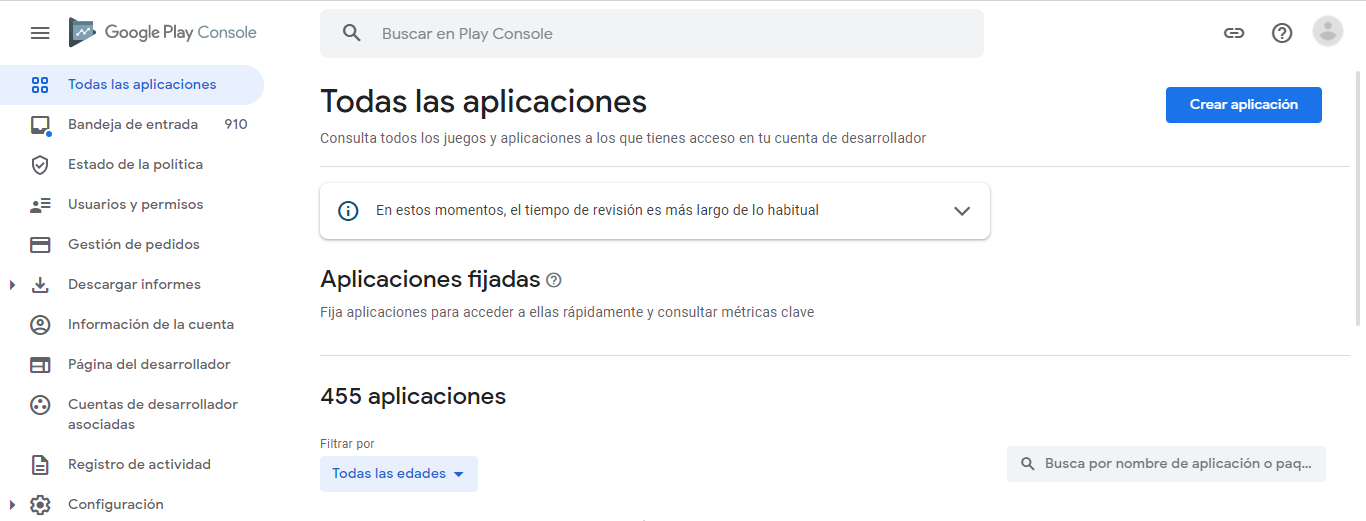Open Información de la cuenta page
The width and height of the screenshot is (1366, 521).
132,325
